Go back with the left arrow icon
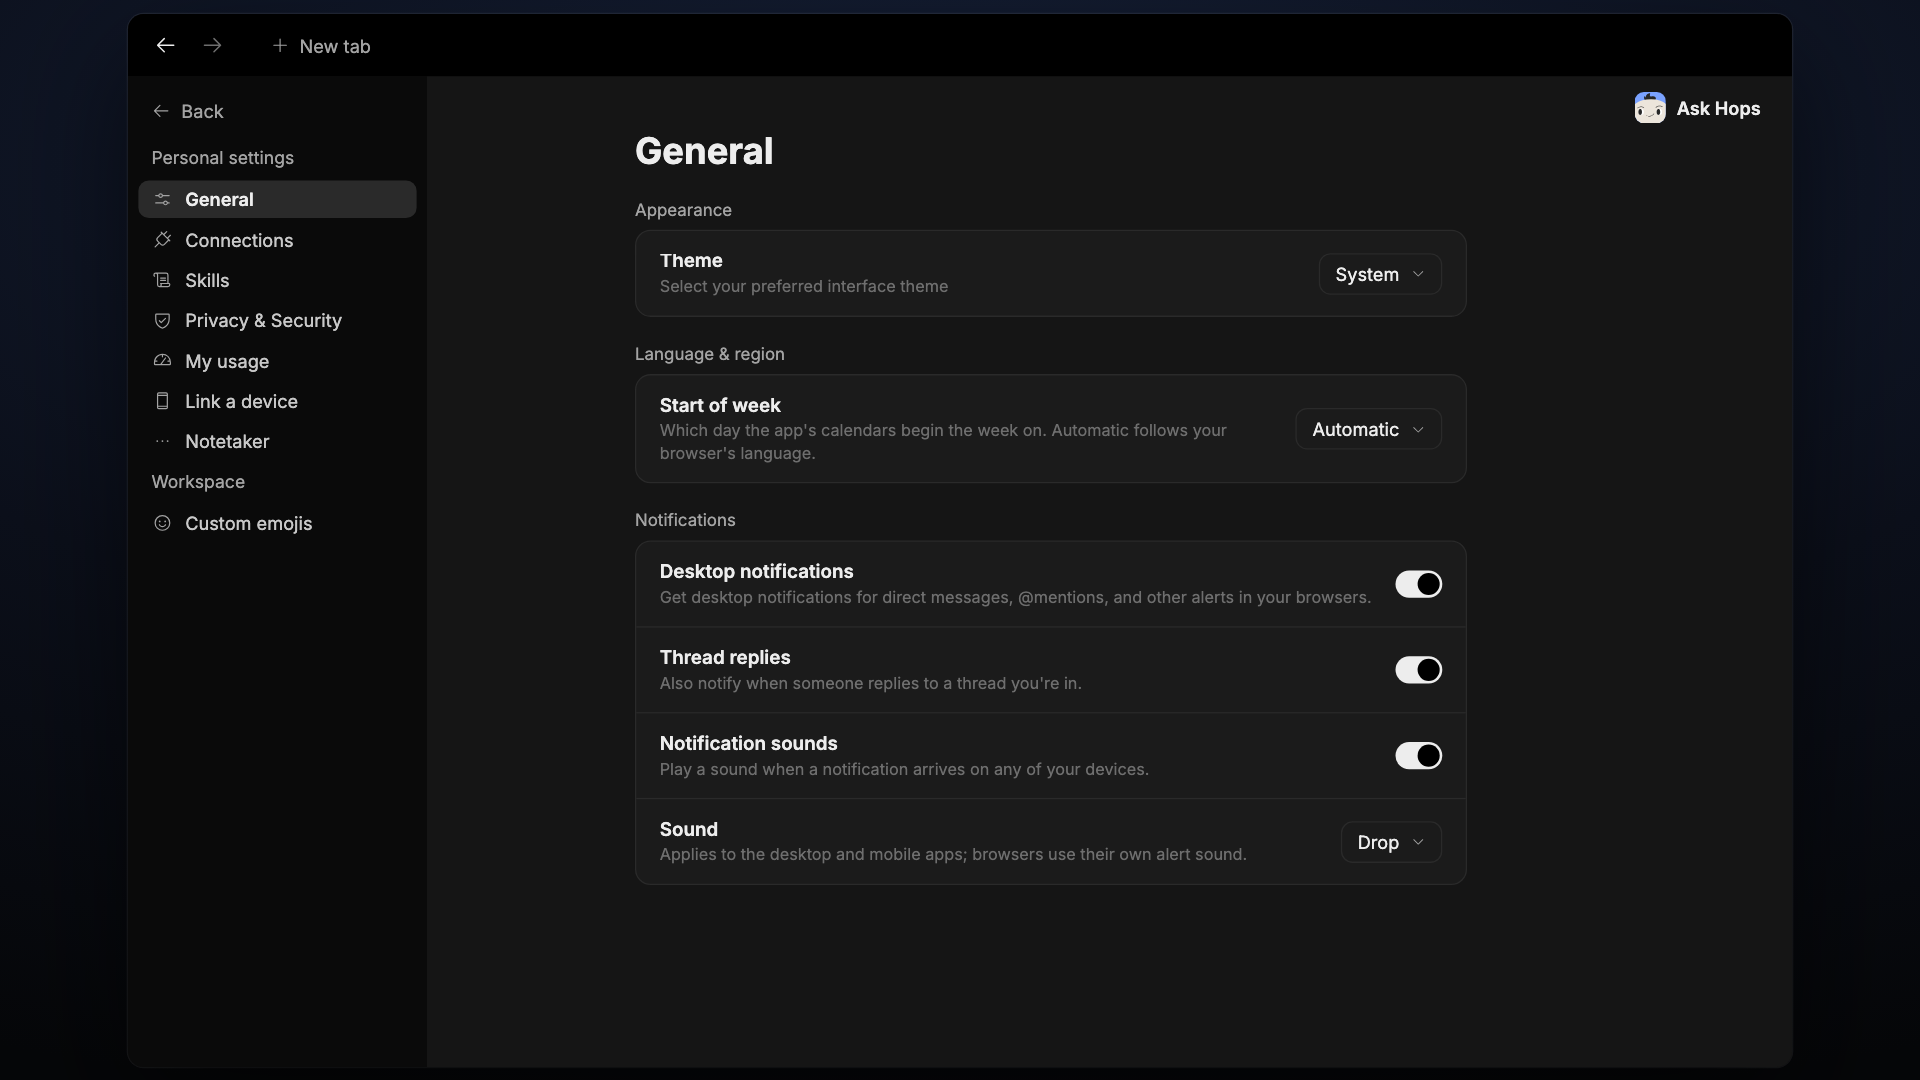The height and width of the screenshot is (1080, 1920). click(x=165, y=46)
